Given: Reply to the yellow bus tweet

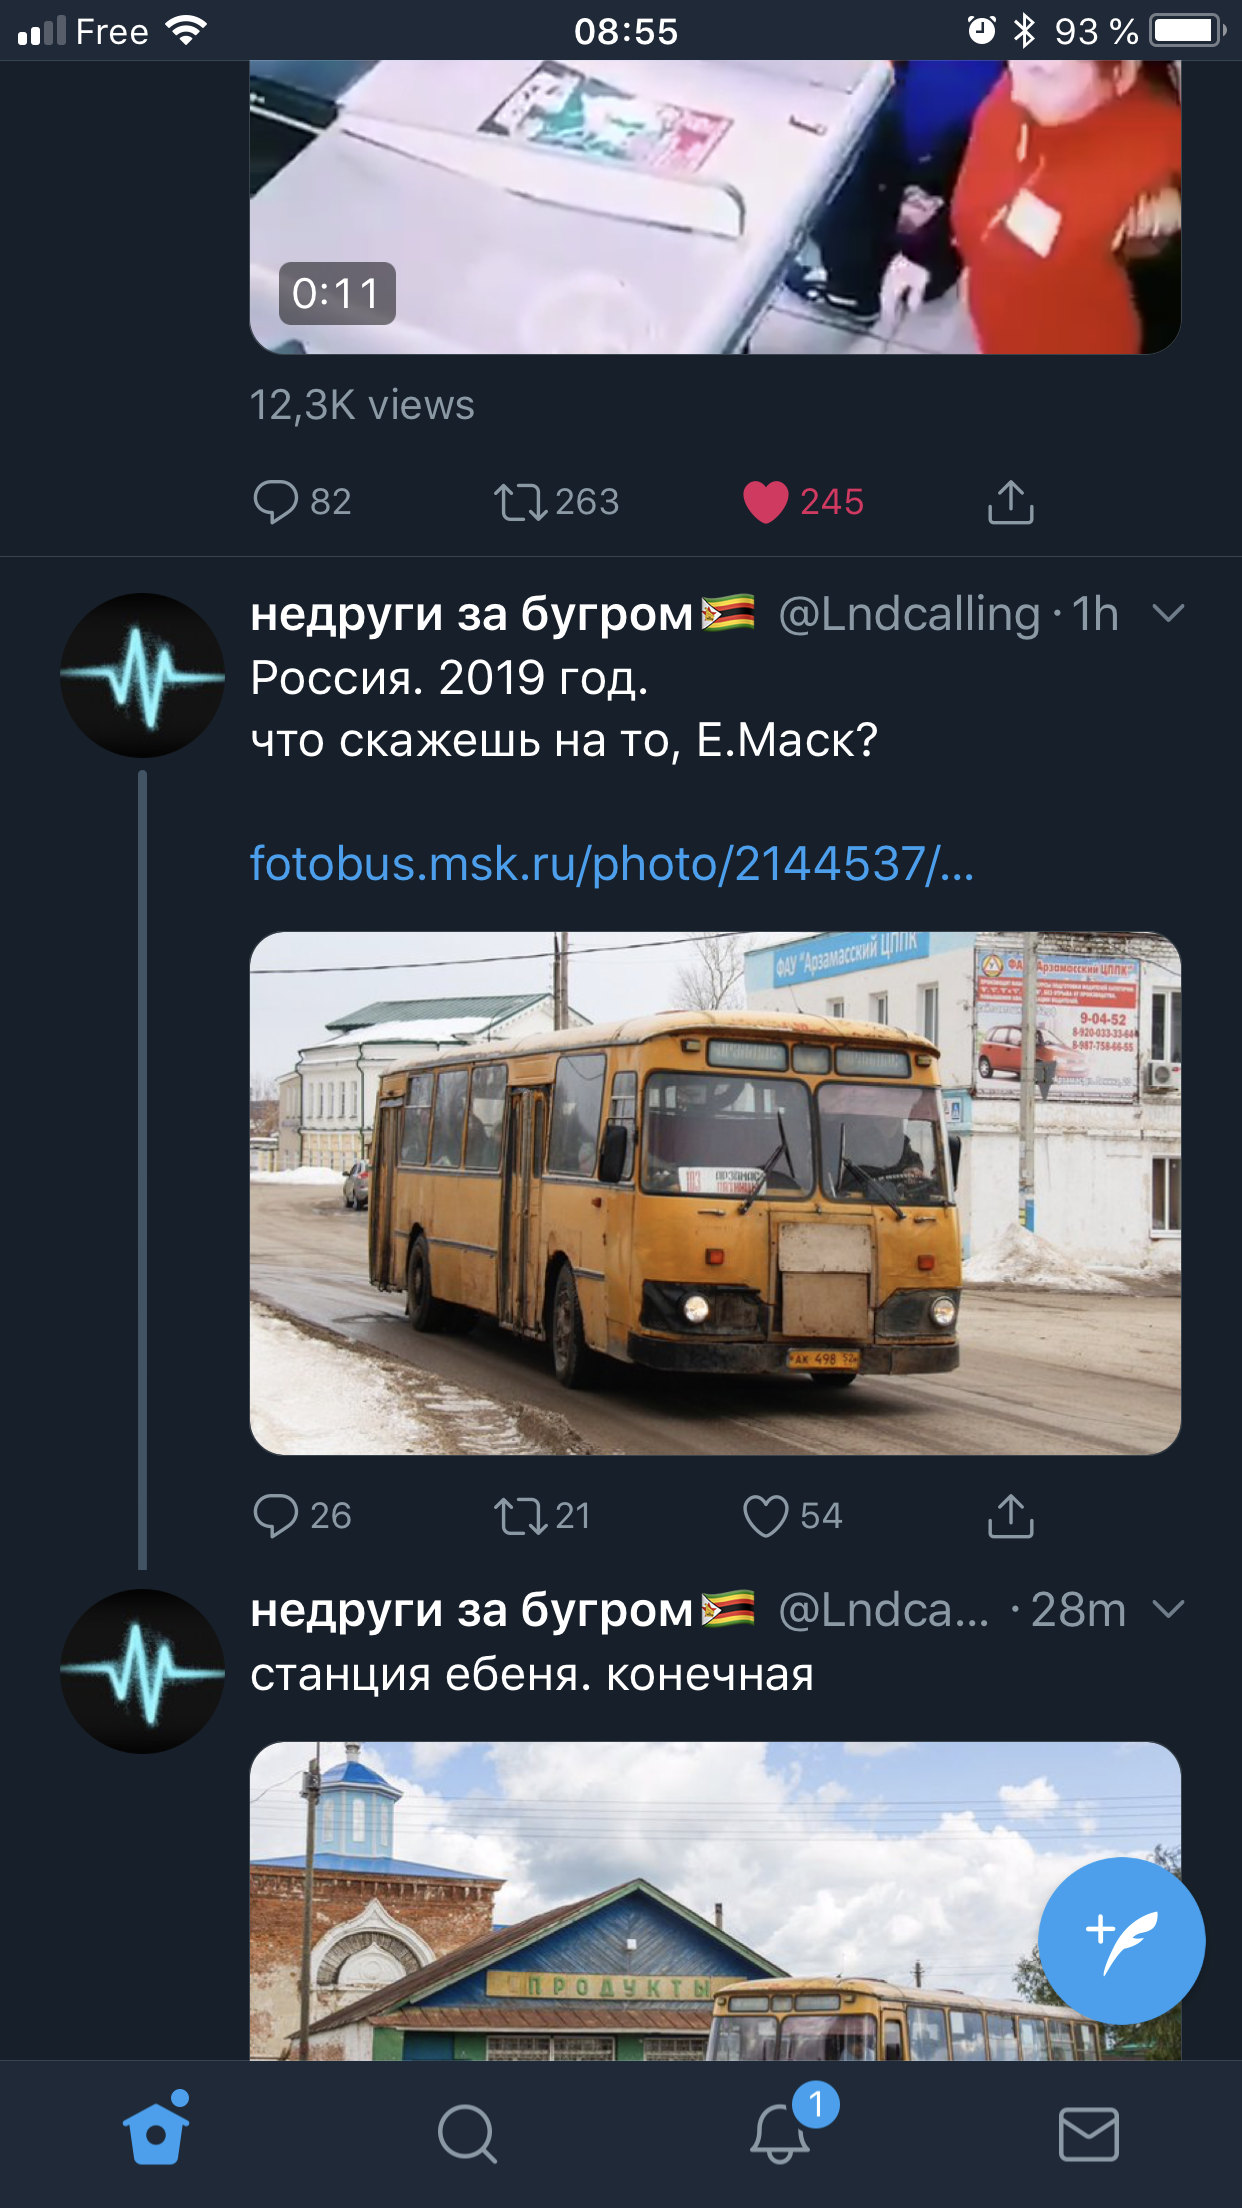Looking at the screenshot, I should [x=276, y=1515].
